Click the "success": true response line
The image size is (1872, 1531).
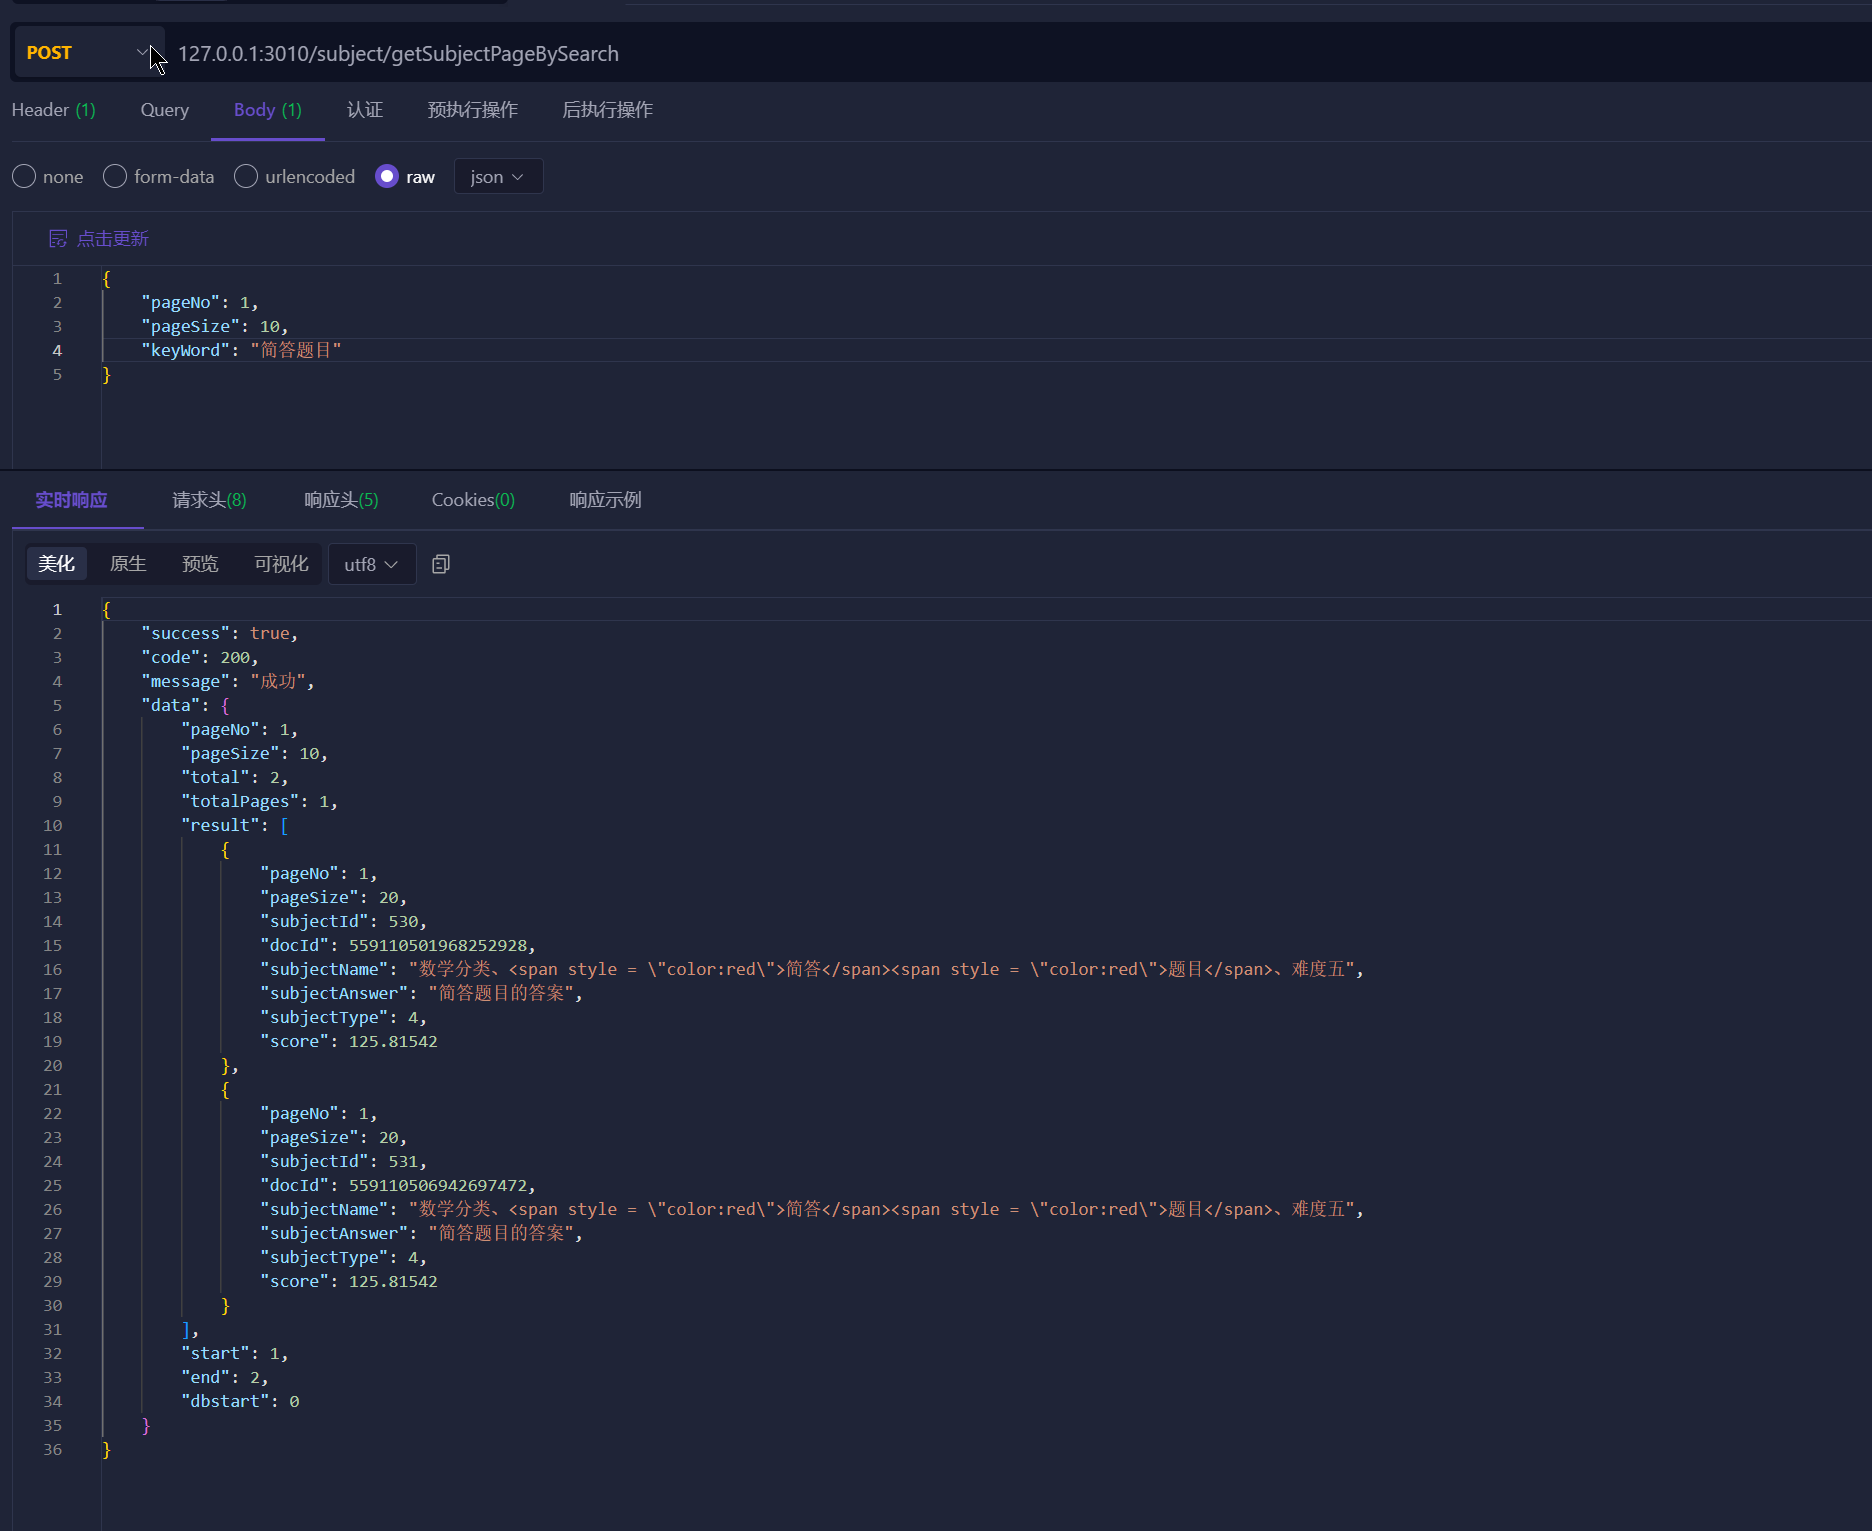[x=220, y=634]
